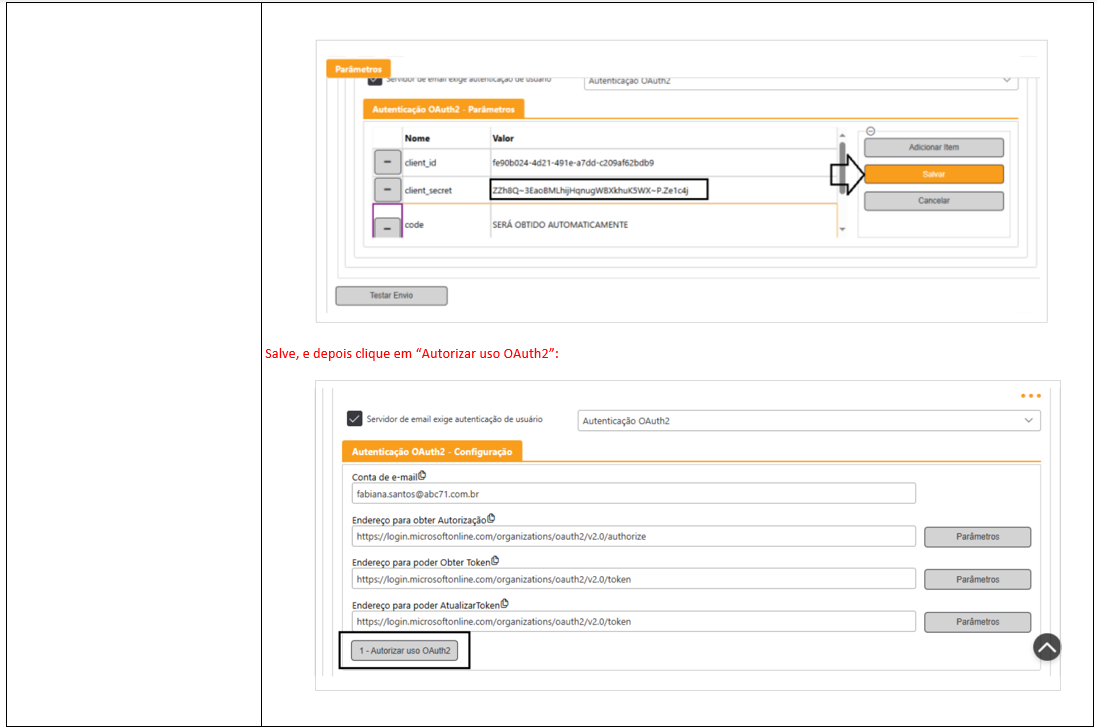This screenshot has width=1097, height=727.
Task: Select the 'Autenticação OAuth2 - Configuração' tab
Action: pos(431,452)
